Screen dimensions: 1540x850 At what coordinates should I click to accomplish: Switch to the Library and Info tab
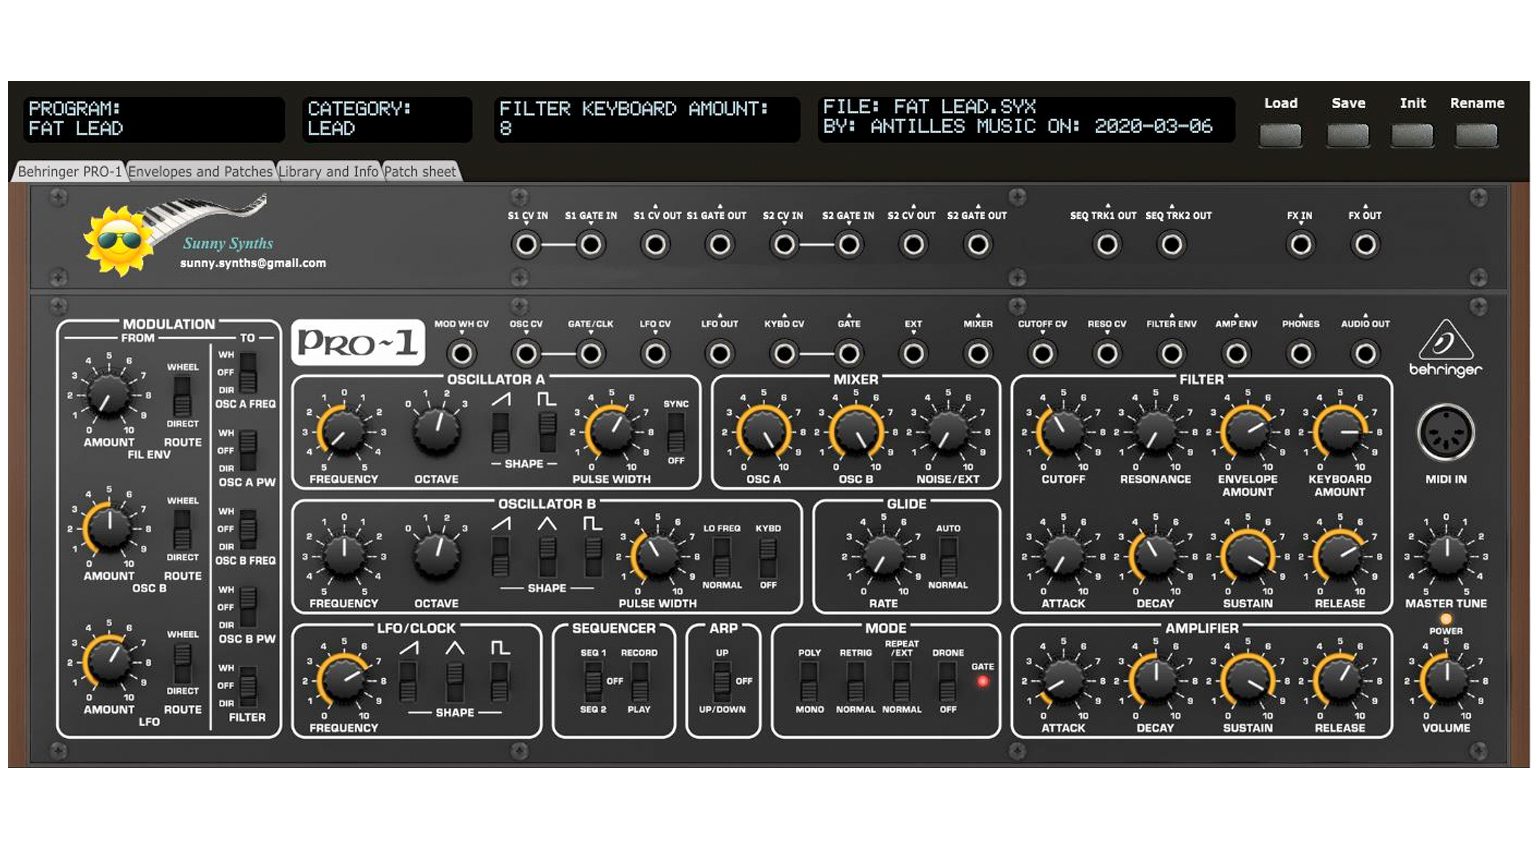pos(328,172)
